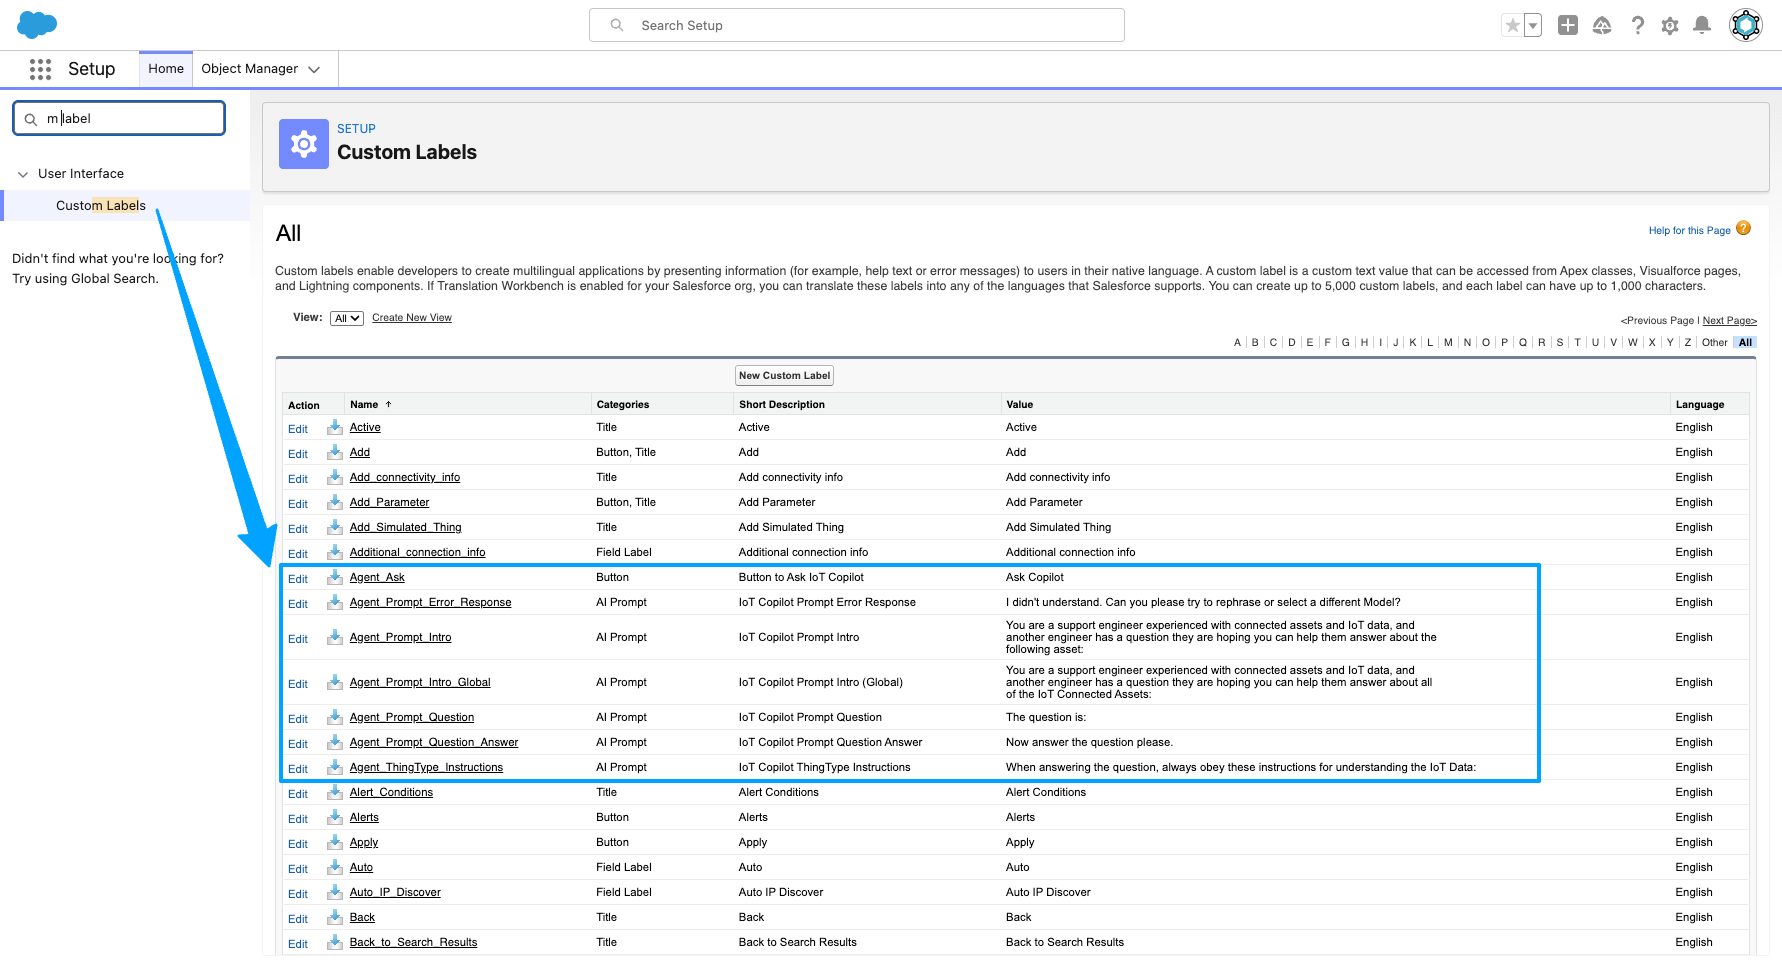1782x968 pixels.
Task: Open the Notifications bell
Action: coord(1702,25)
